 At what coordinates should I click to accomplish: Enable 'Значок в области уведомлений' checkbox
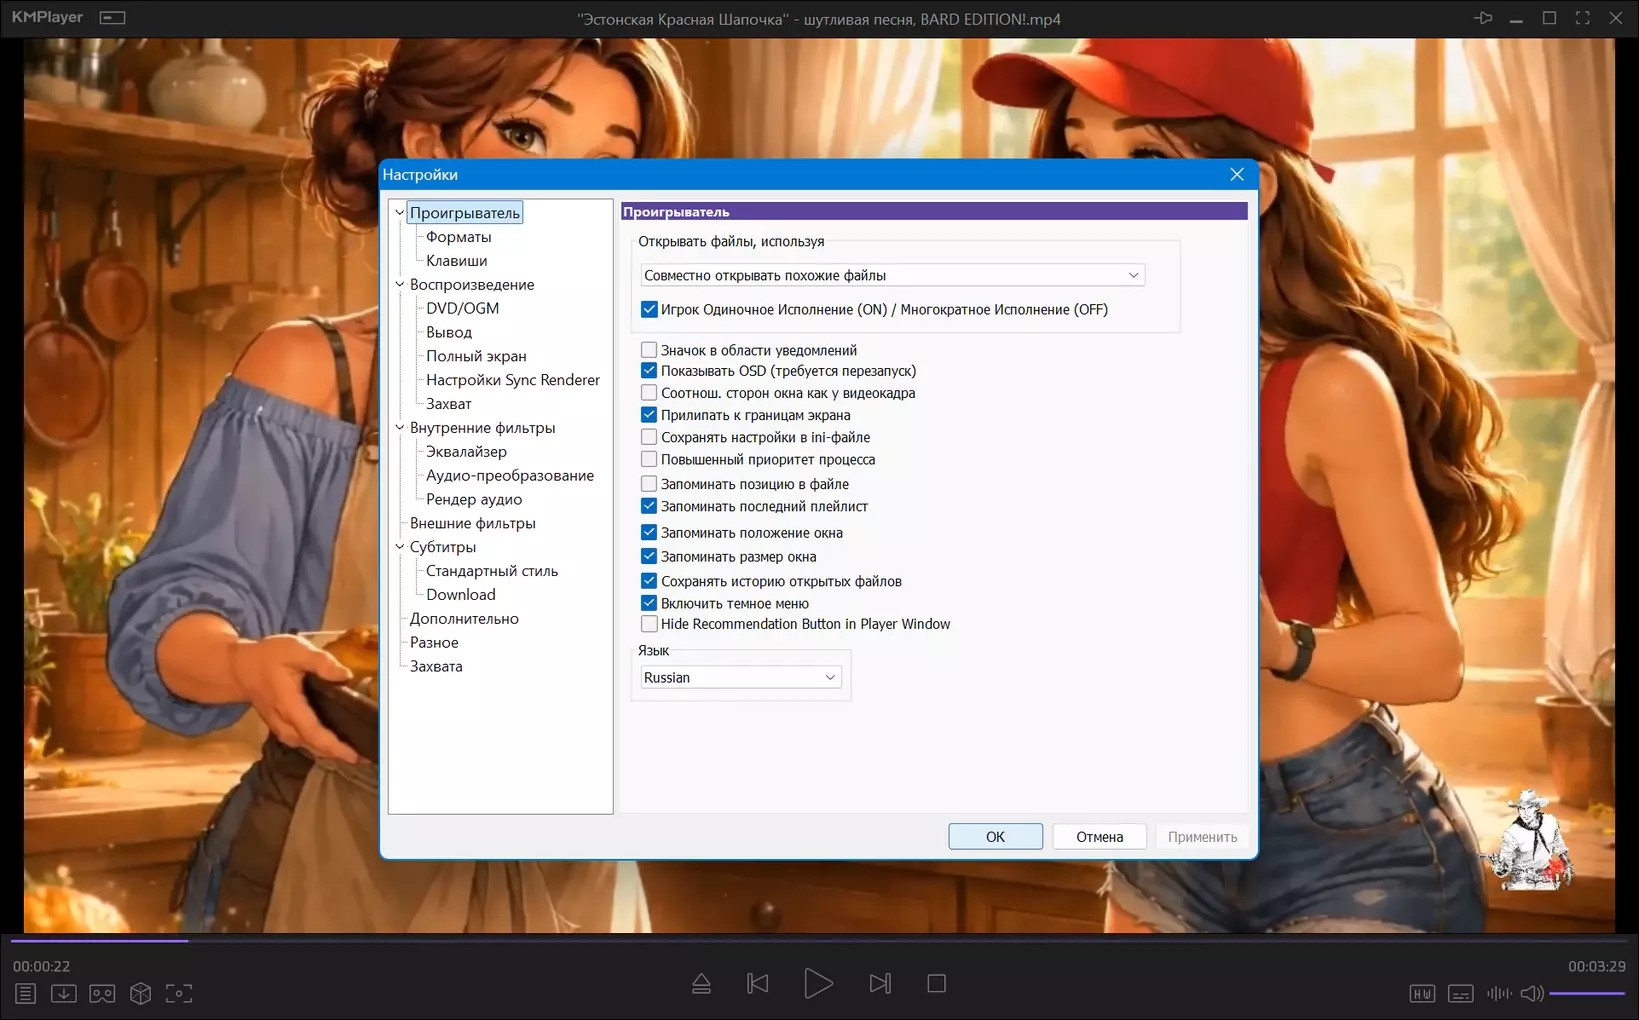(649, 350)
